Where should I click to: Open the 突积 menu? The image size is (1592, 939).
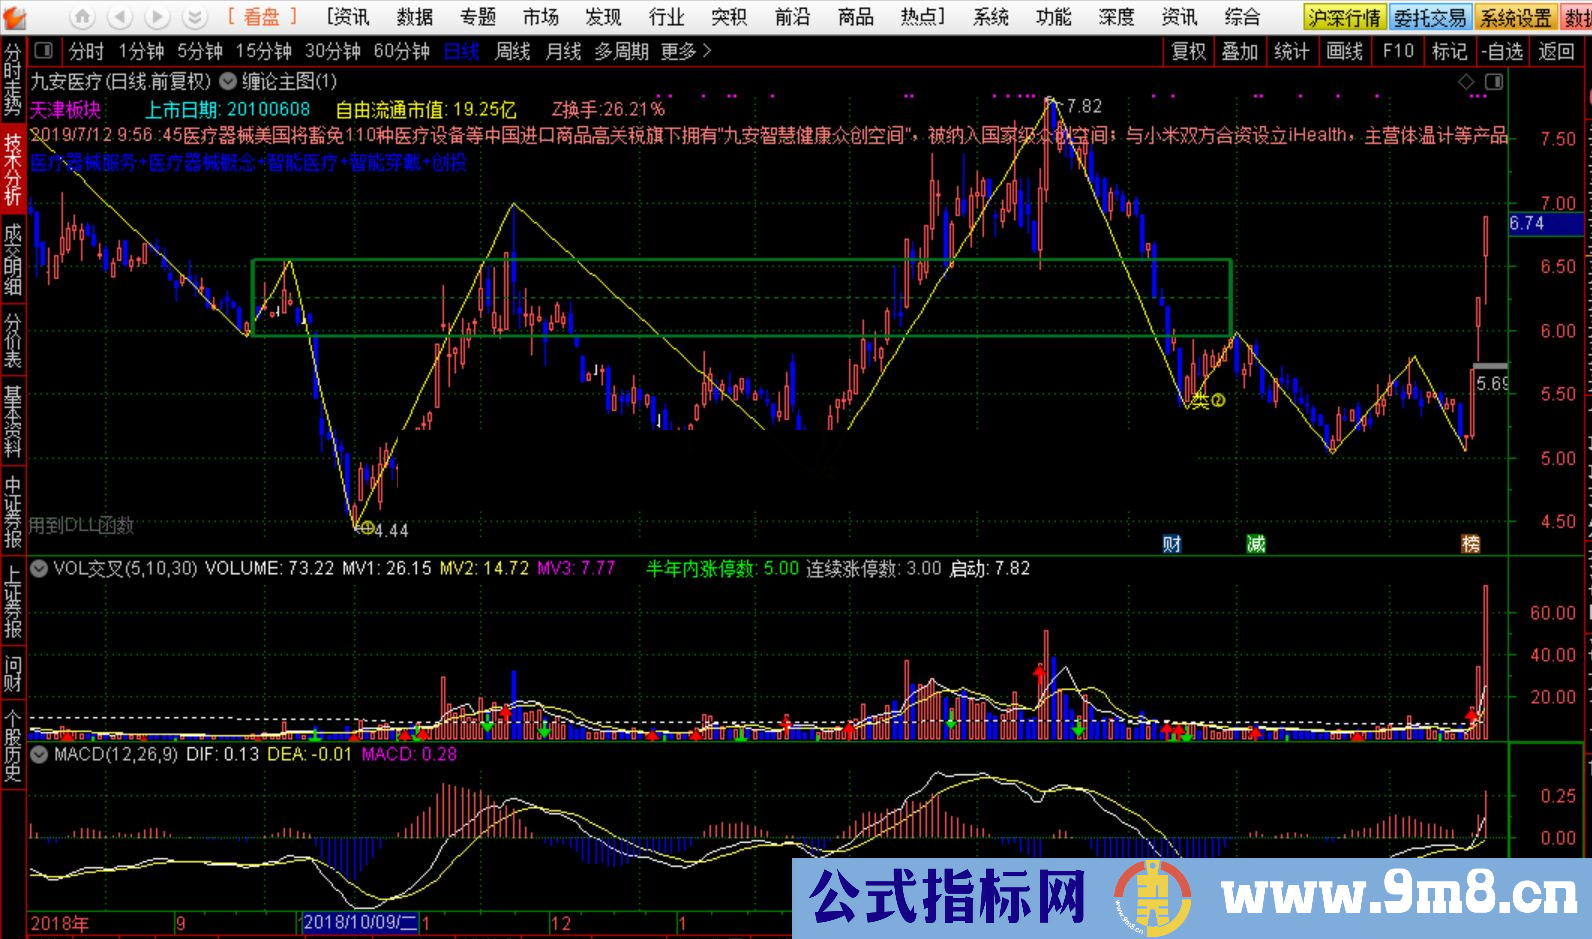pos(729,17)
